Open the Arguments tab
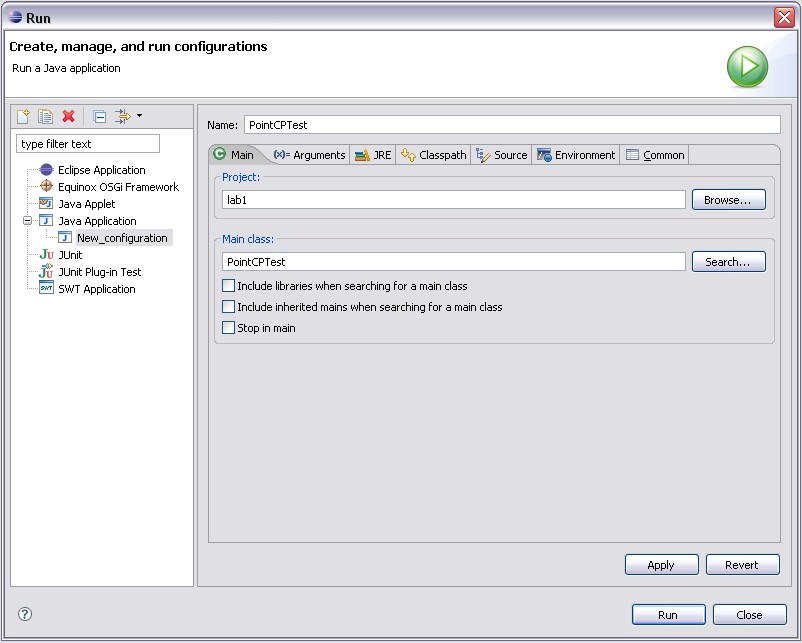Screen dimensions: 802x643 click(x=310, y=155)
